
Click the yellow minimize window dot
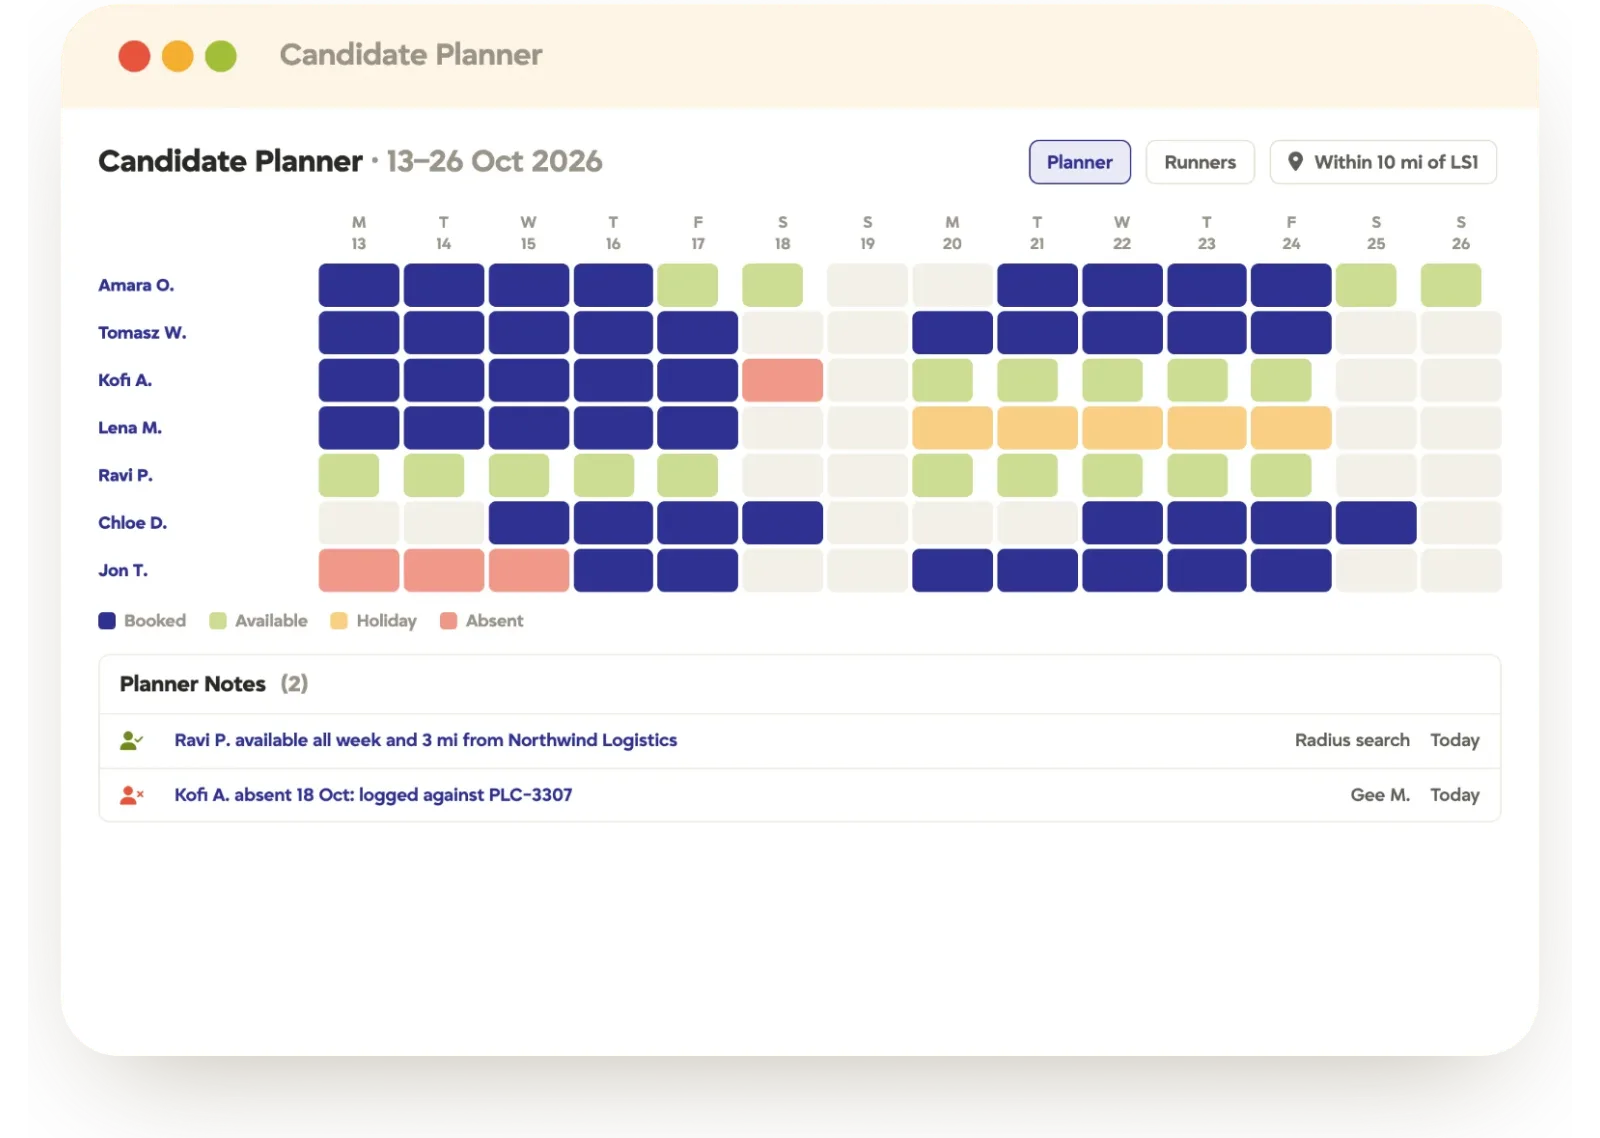point(178,56)
